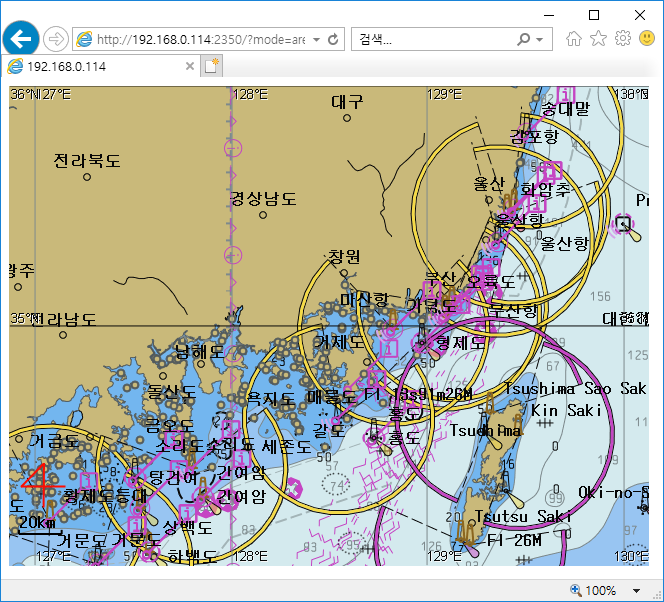
Task: Open a new tab
Action: [x=212, y=66]
